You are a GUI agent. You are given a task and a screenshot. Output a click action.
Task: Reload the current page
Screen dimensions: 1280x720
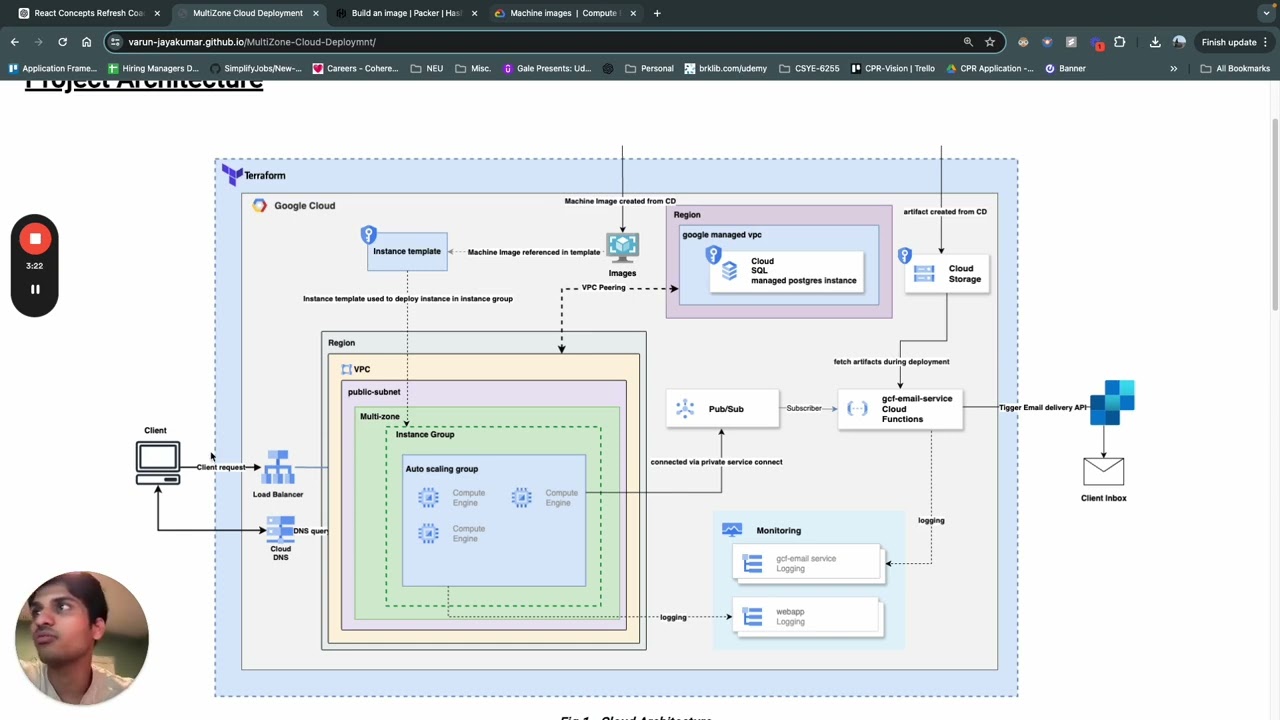tap(62, 42)
